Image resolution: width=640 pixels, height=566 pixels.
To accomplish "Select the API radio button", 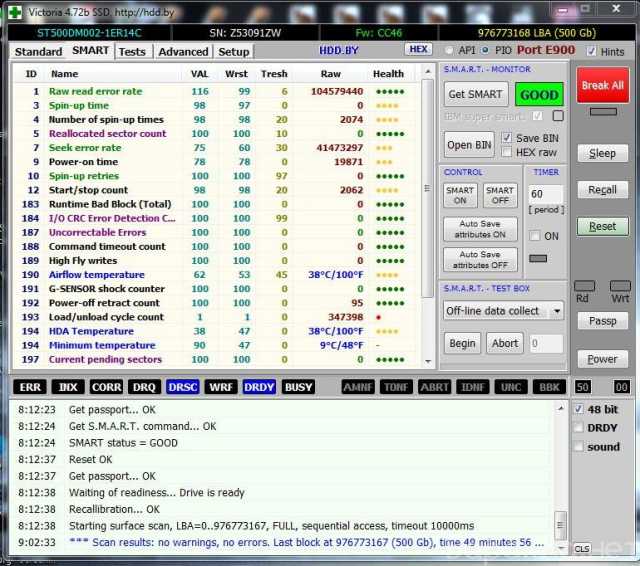I will (x=448, y=51).
